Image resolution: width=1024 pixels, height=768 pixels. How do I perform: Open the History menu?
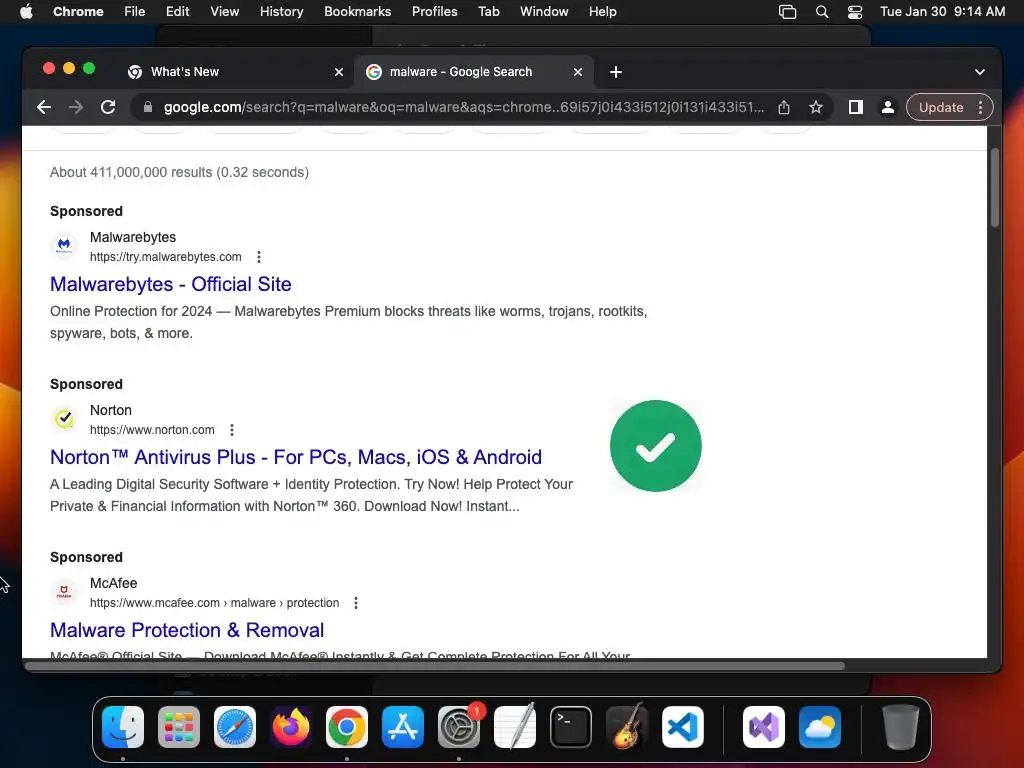coord(281,11)
